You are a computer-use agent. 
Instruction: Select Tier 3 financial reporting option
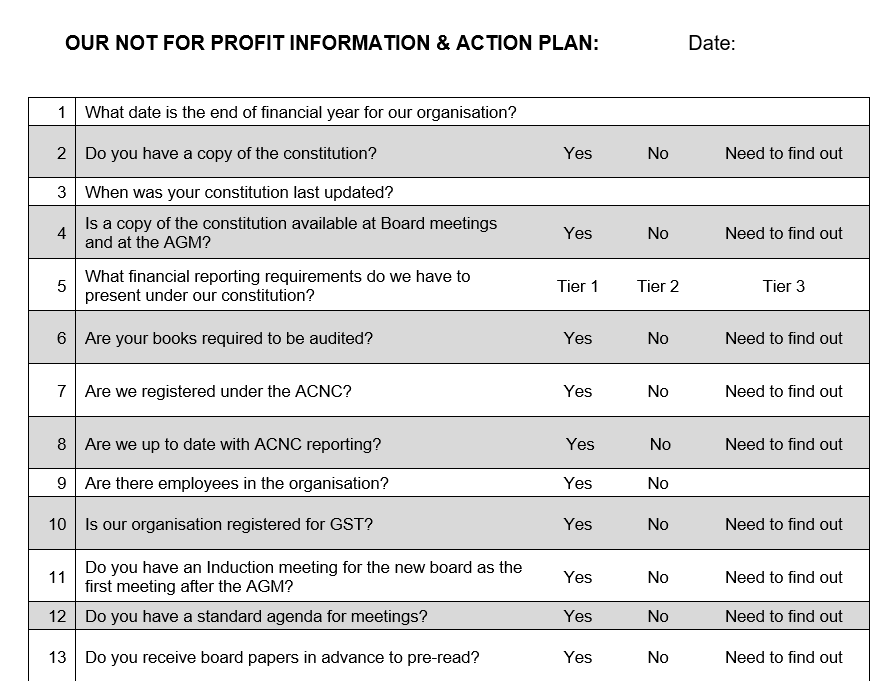coord(783,286)
